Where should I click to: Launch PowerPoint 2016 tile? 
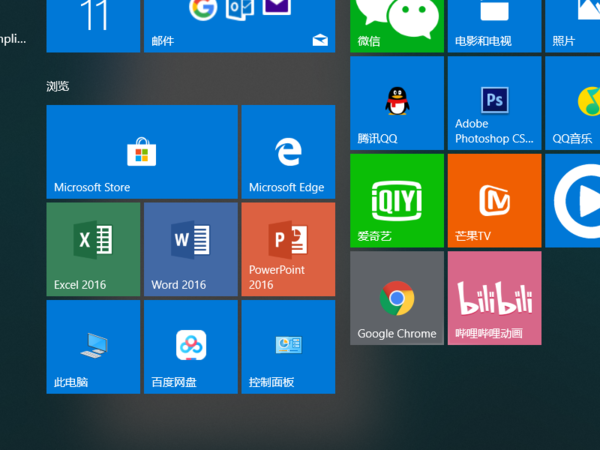(288, 249)
